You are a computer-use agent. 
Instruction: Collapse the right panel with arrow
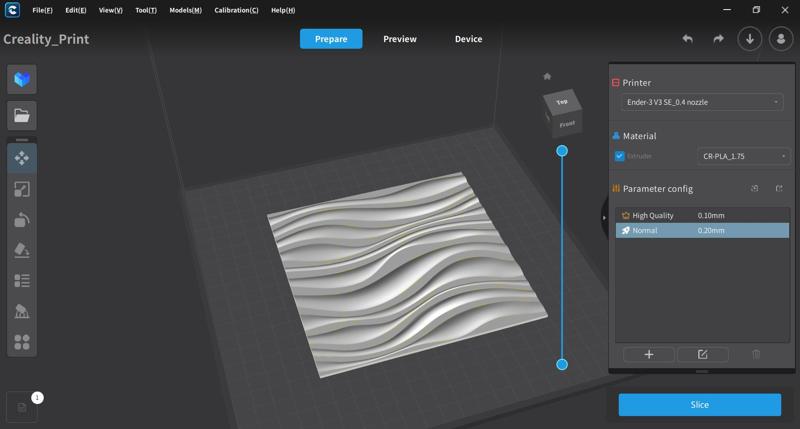coord(604,218)
